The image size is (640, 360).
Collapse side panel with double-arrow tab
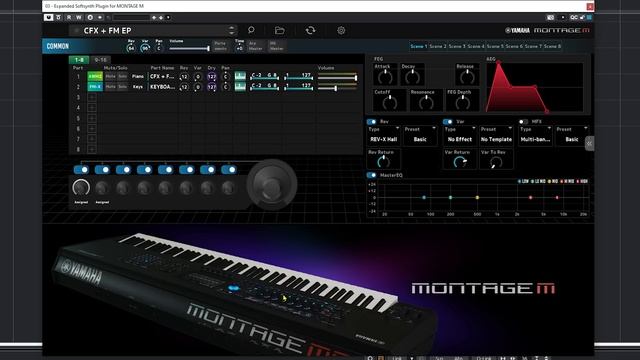(x=589, y=143)
